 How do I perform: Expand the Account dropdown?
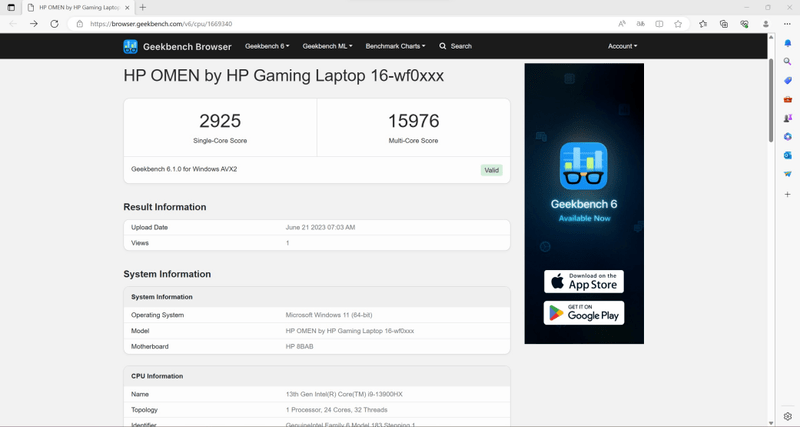point(622,46)
